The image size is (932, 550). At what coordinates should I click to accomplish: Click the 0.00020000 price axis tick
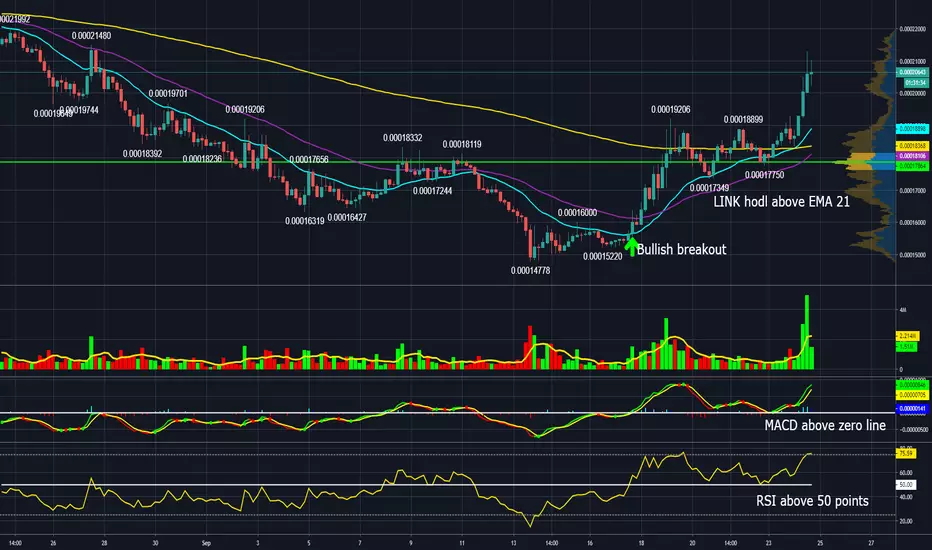tap(913, 94)
